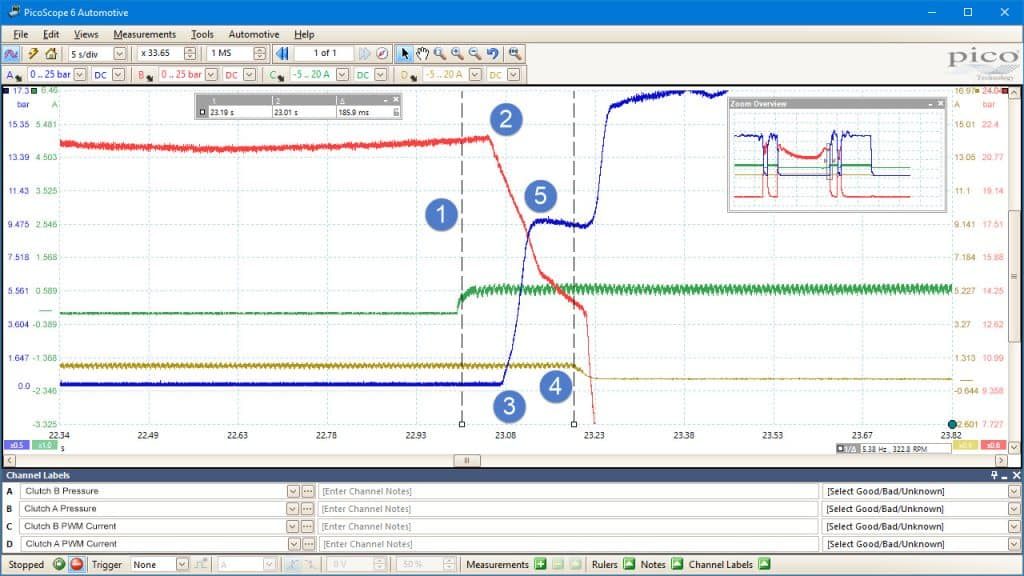The image size is (1024, 576).
Task: Select the zoom-in tool
Action: [x=458, y=54]
